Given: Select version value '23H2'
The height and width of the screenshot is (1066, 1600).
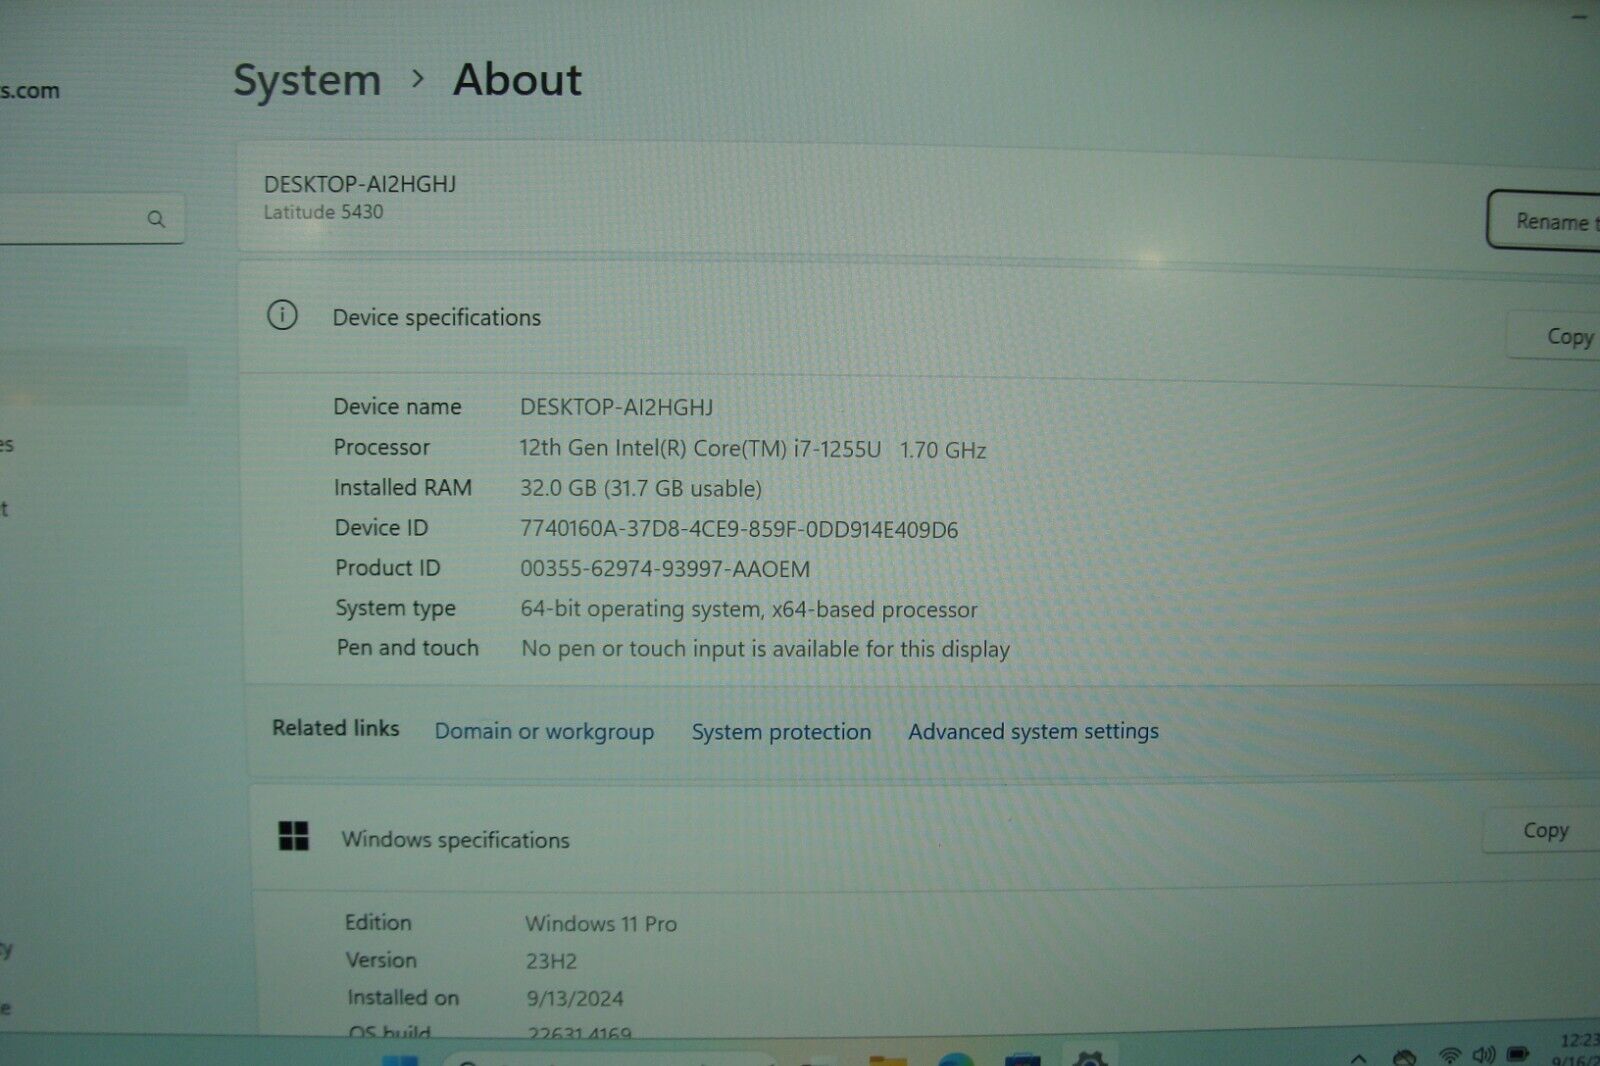Looking at the screenshot, I should pyautogui.click(x=551, y=961).
